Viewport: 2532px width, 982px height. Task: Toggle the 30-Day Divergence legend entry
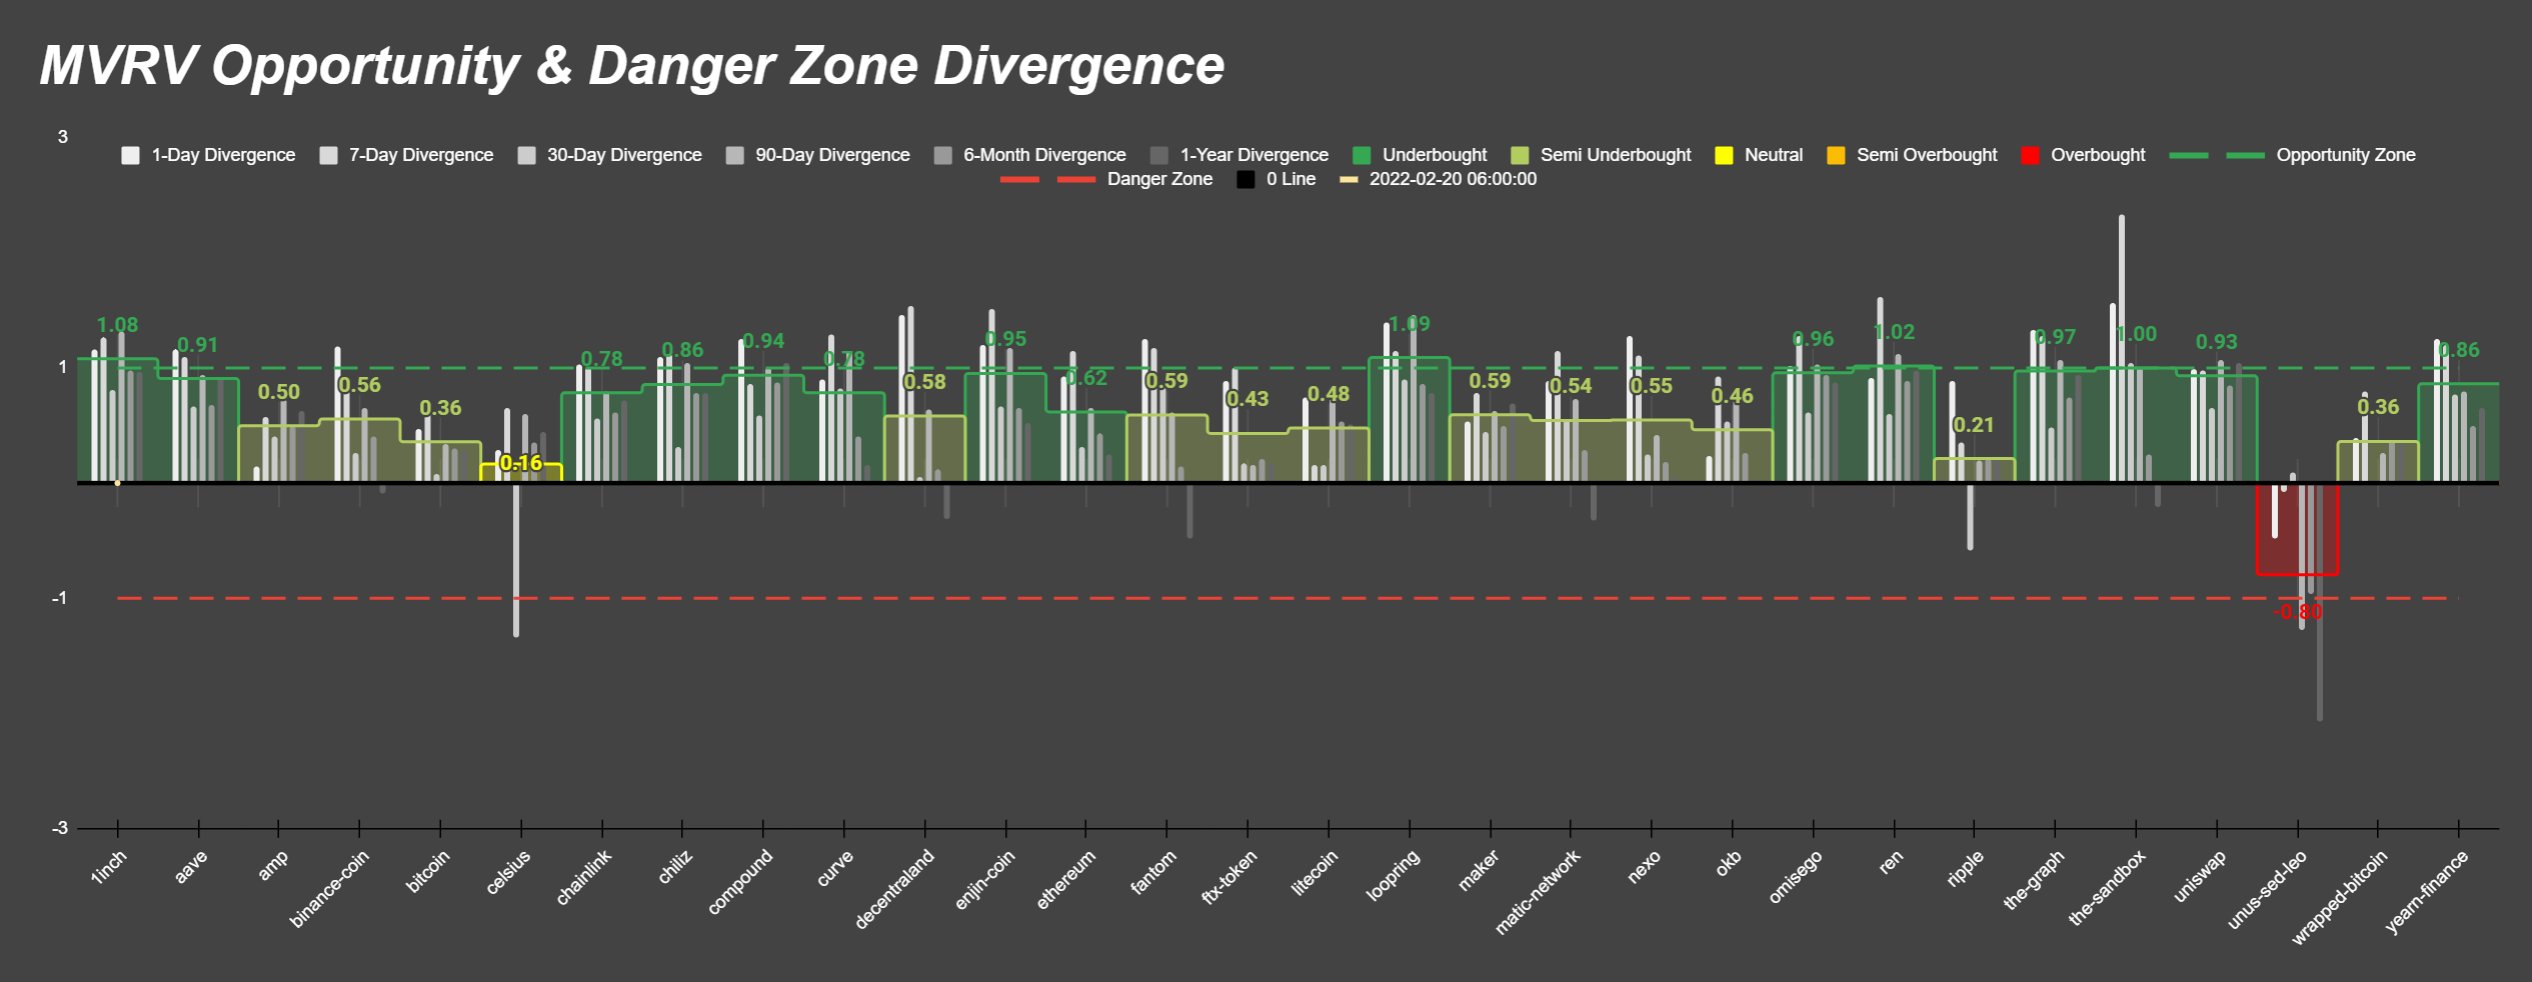[609, 155]
